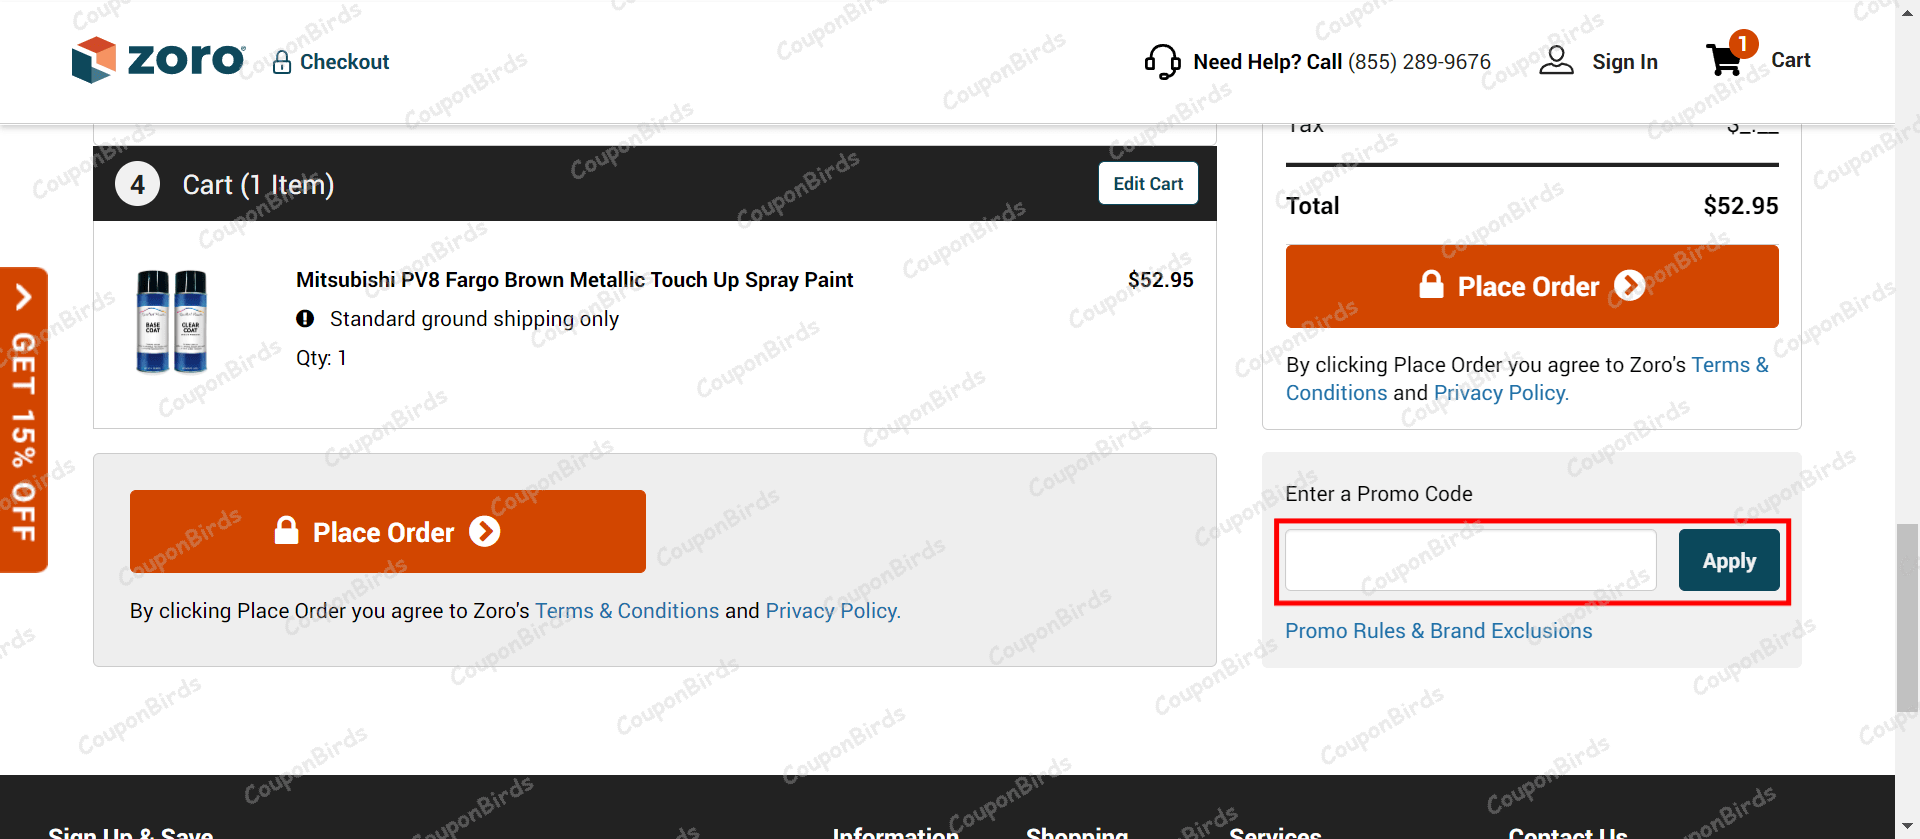
Task: Click the user account icon
Action: tap(1556, 61)
